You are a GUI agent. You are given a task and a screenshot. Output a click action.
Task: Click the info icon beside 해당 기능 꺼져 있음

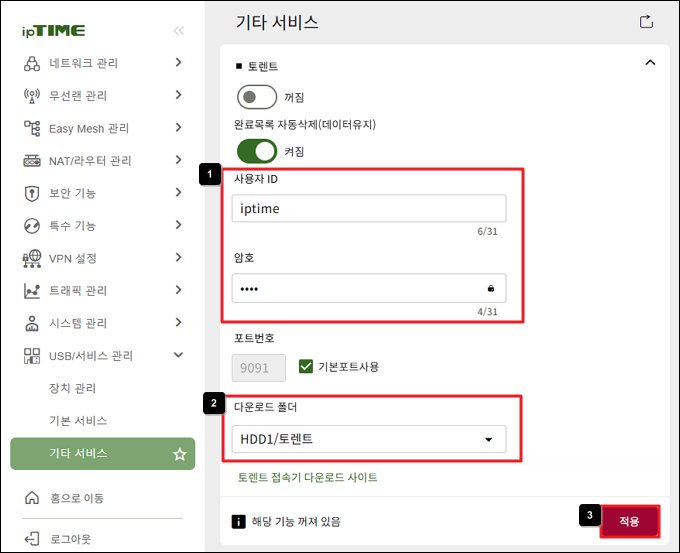click(x=238, y=521)
